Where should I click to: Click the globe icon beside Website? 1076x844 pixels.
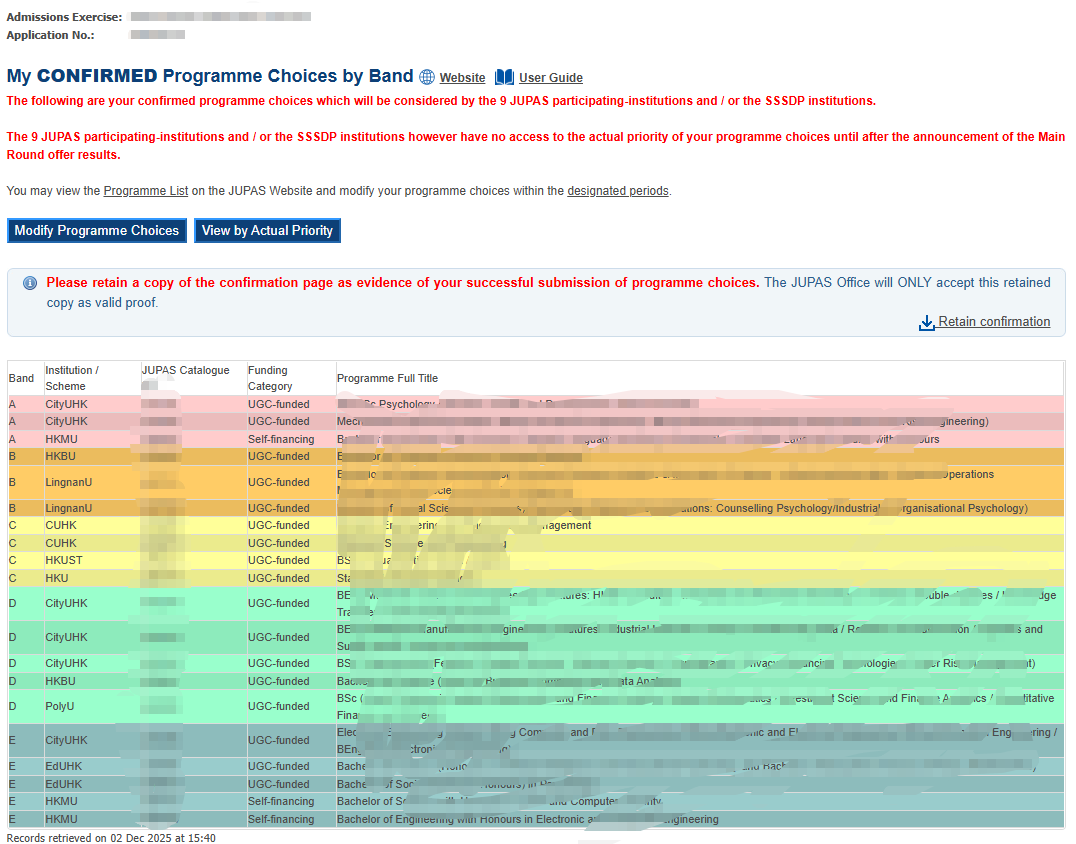(427, 77)
